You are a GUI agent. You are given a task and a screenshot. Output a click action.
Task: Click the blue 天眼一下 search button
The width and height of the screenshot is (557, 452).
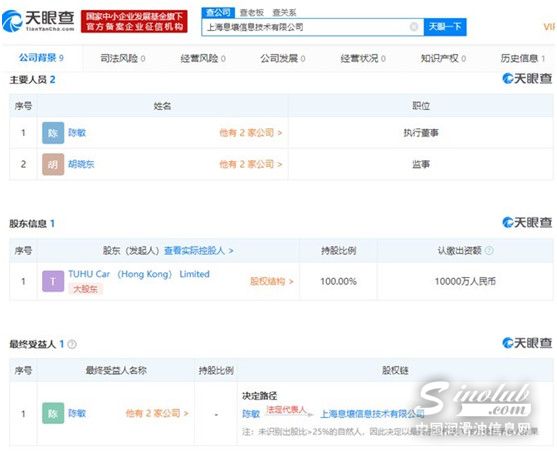[445, 27]
